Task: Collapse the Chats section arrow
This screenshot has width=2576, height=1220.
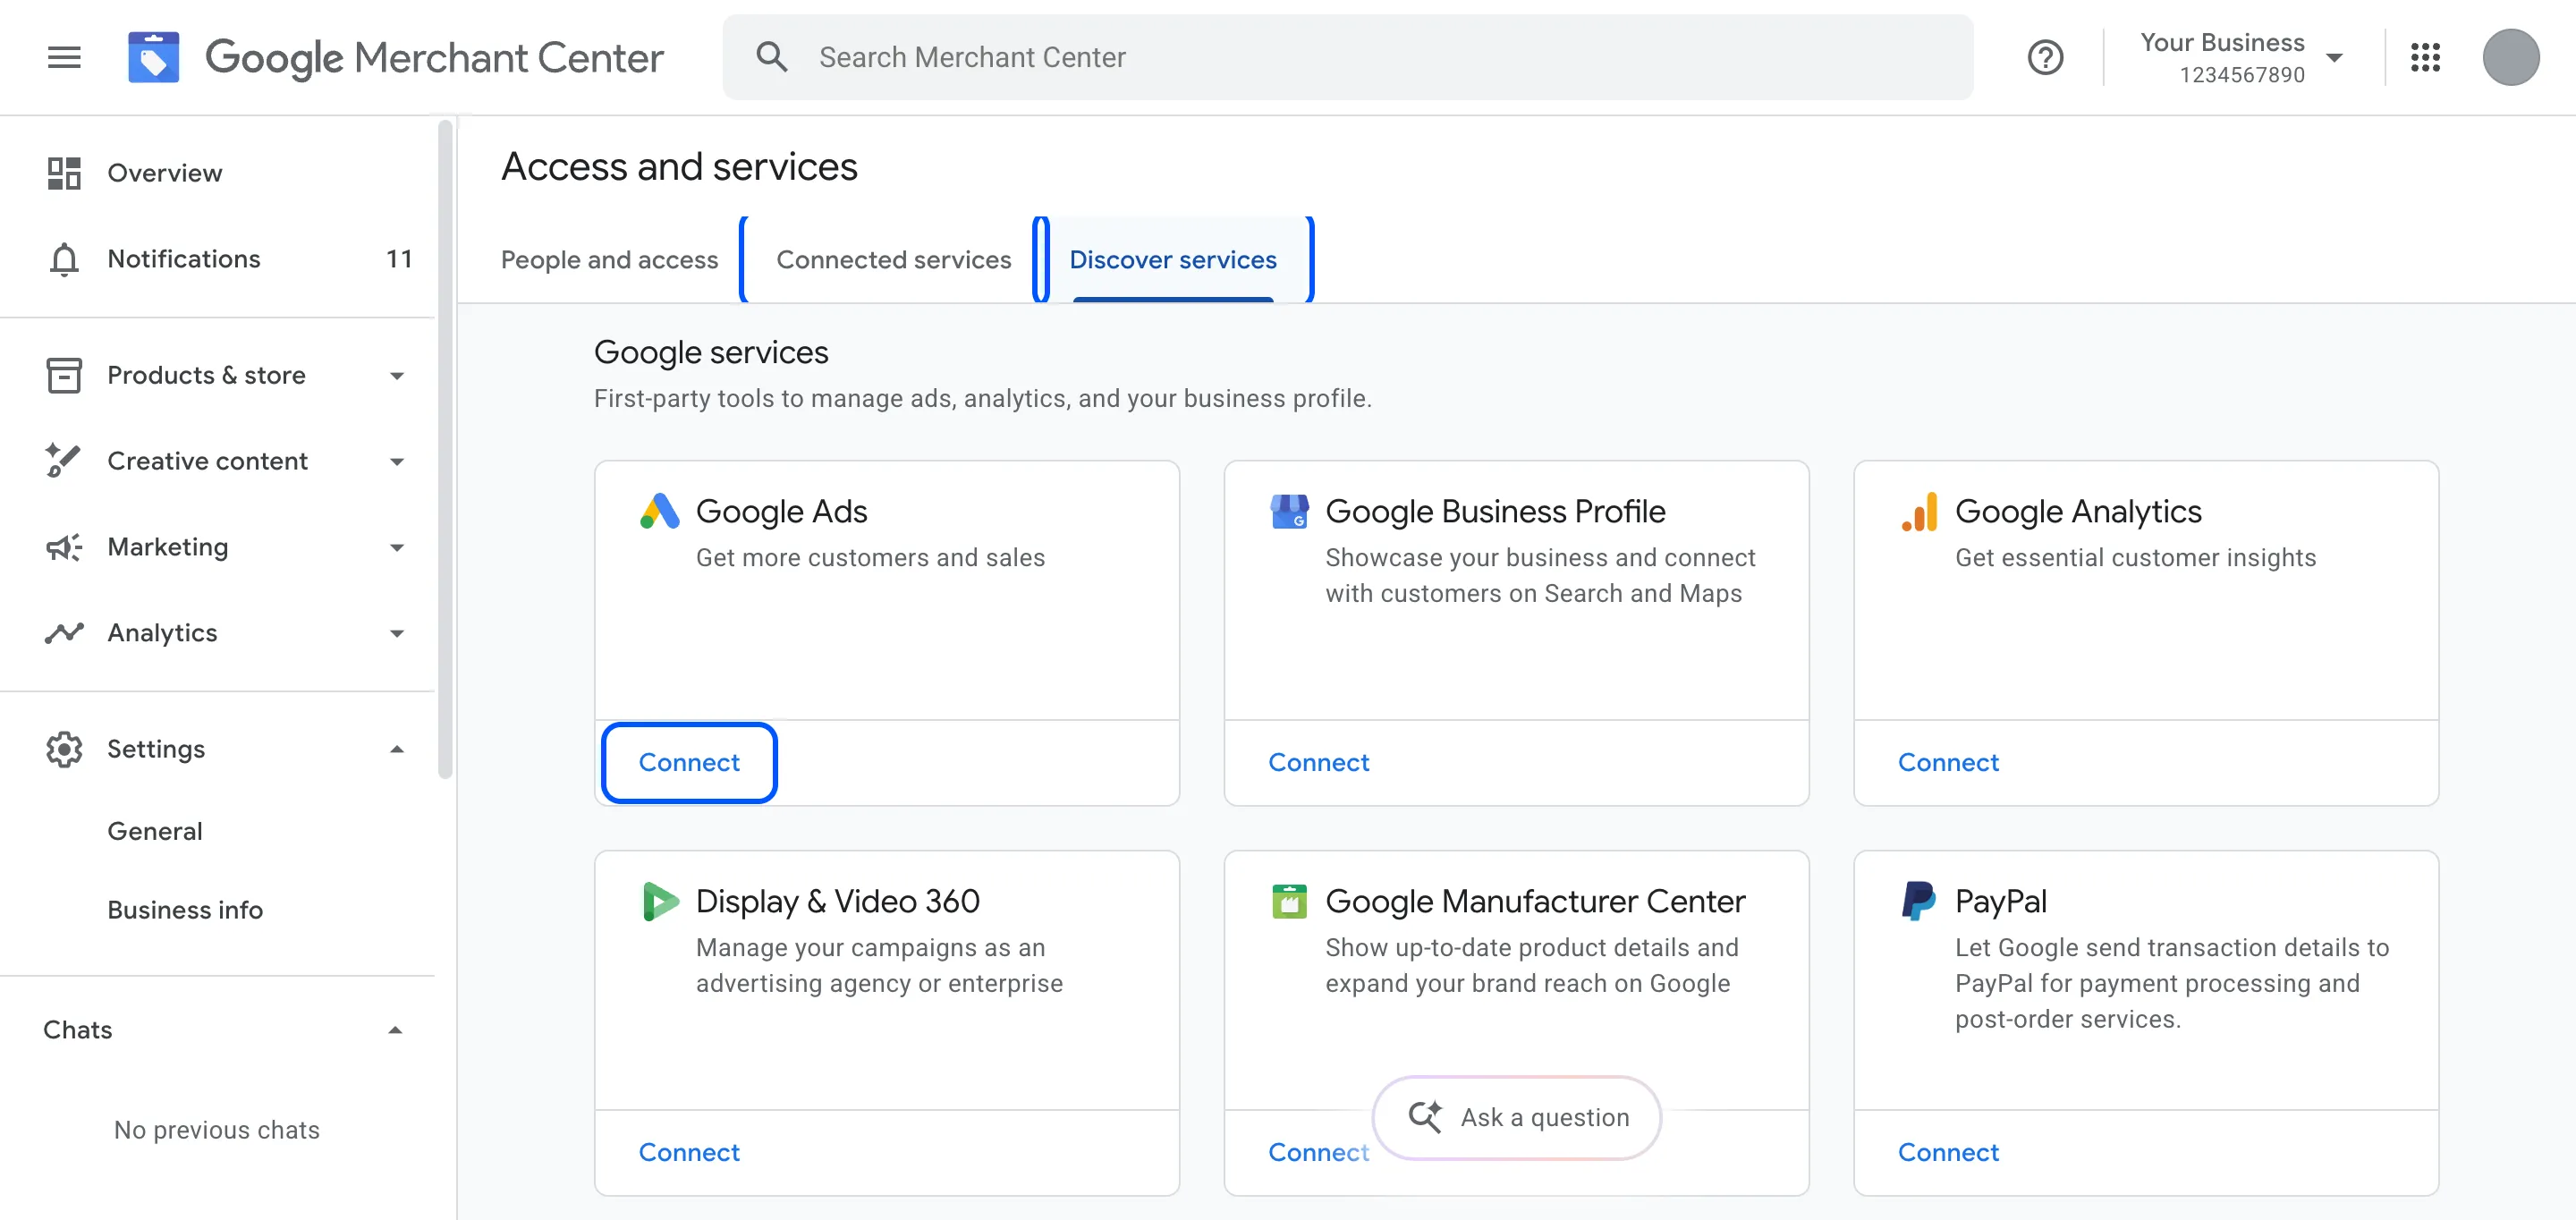Action: click(x=395, y=1030)
